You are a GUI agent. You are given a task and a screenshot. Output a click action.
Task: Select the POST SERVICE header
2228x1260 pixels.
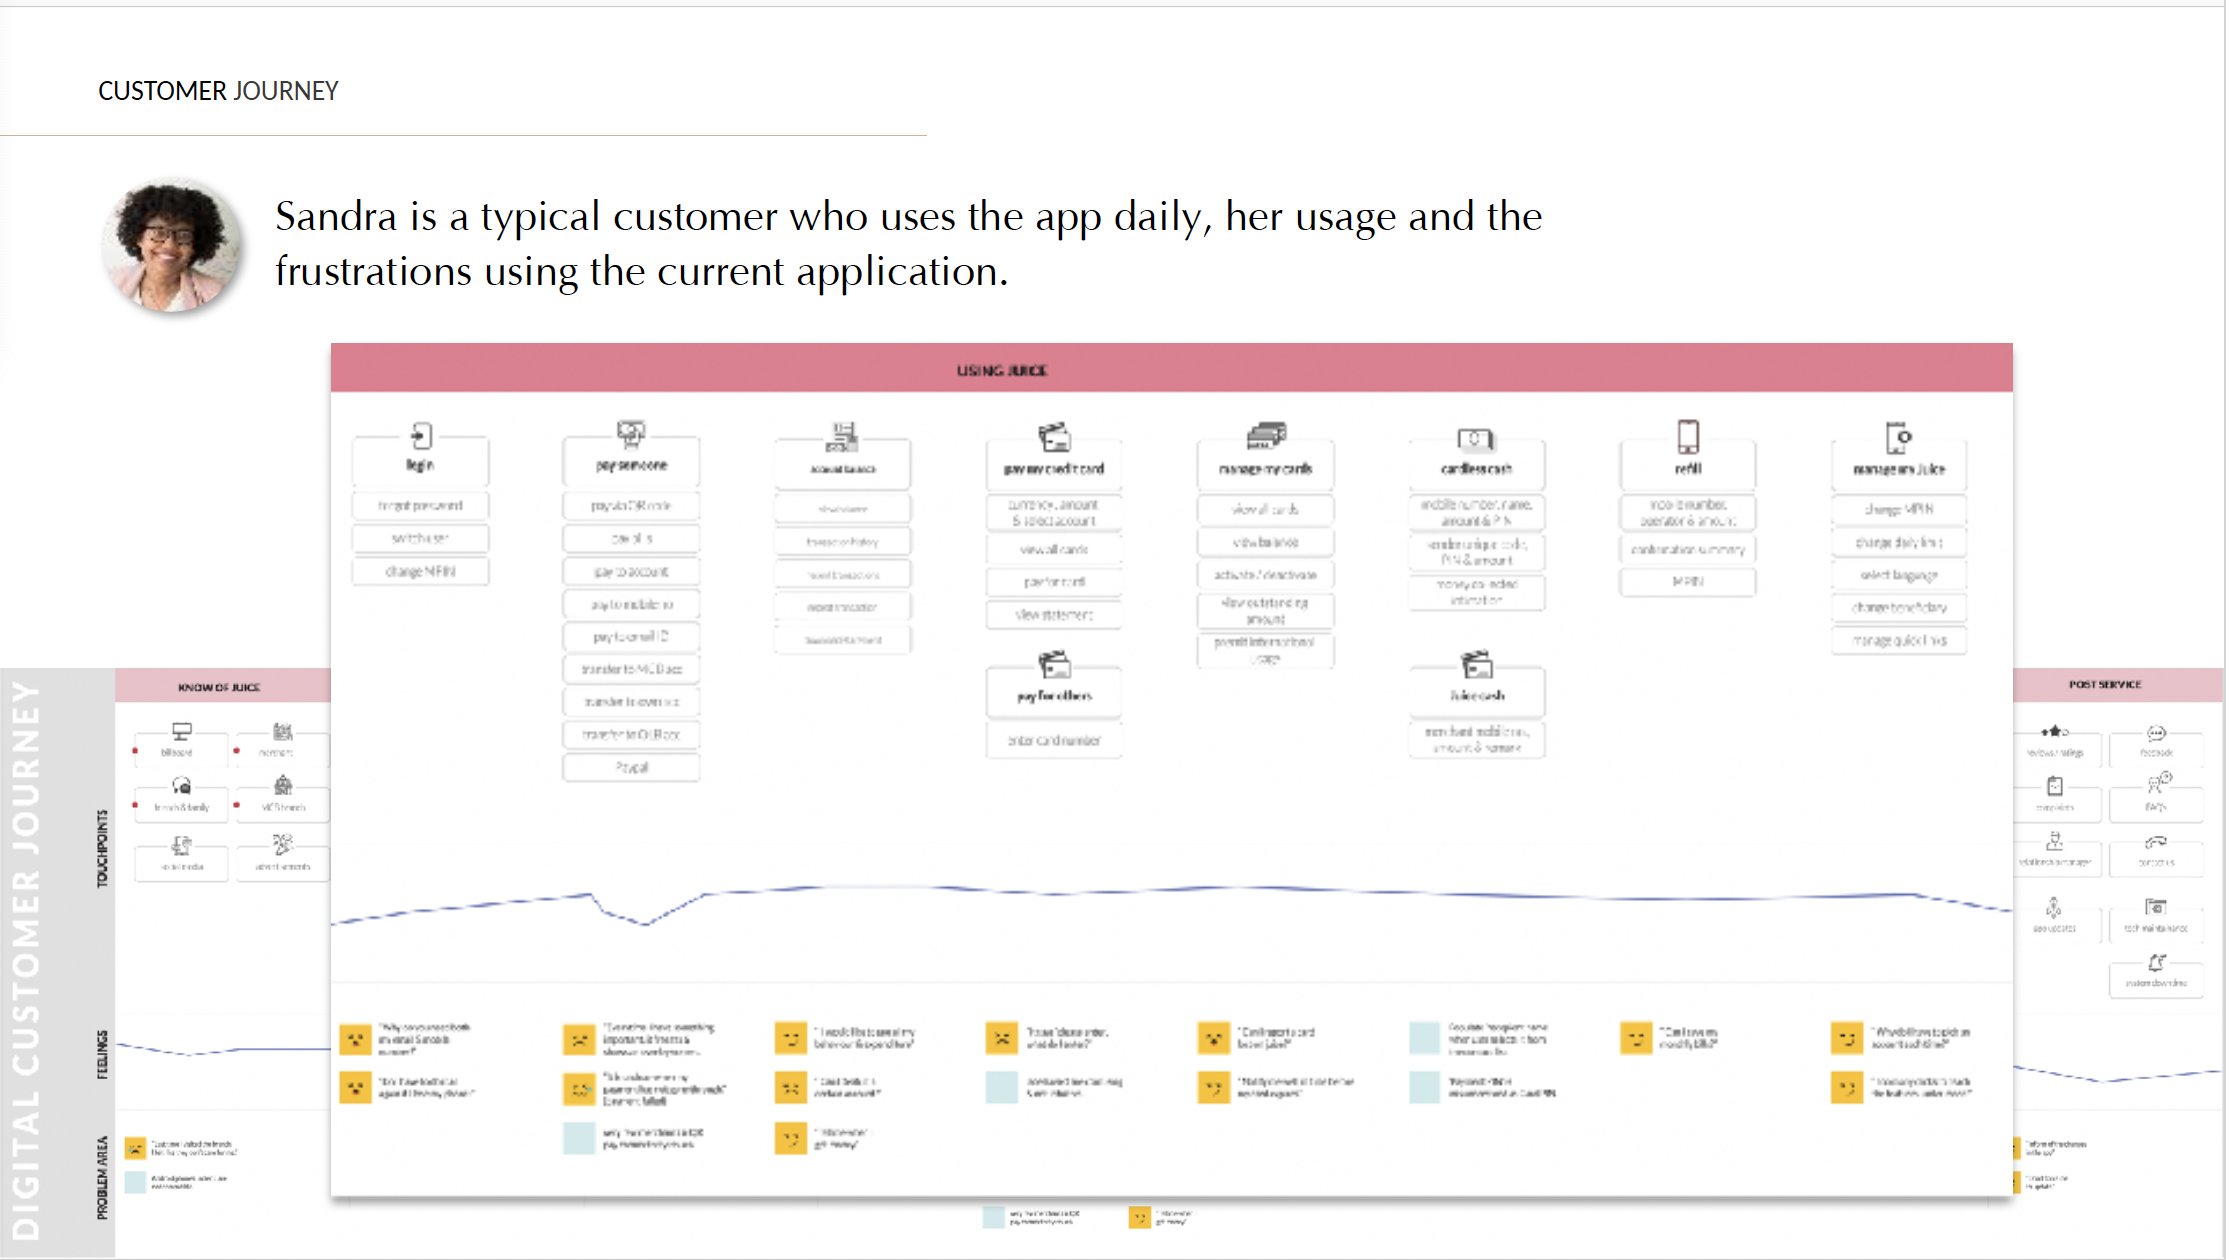pyautogui.click(x=2106, y=685)
